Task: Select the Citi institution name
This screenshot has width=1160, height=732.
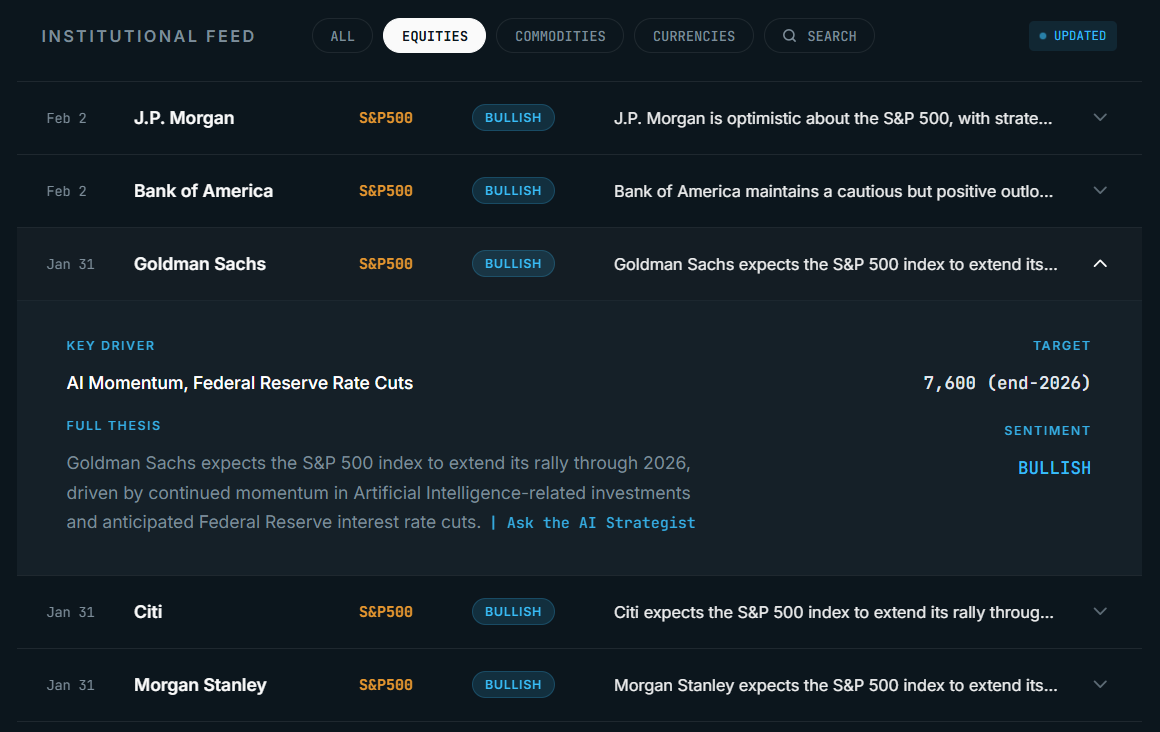Action: click(x=148, y=612)
